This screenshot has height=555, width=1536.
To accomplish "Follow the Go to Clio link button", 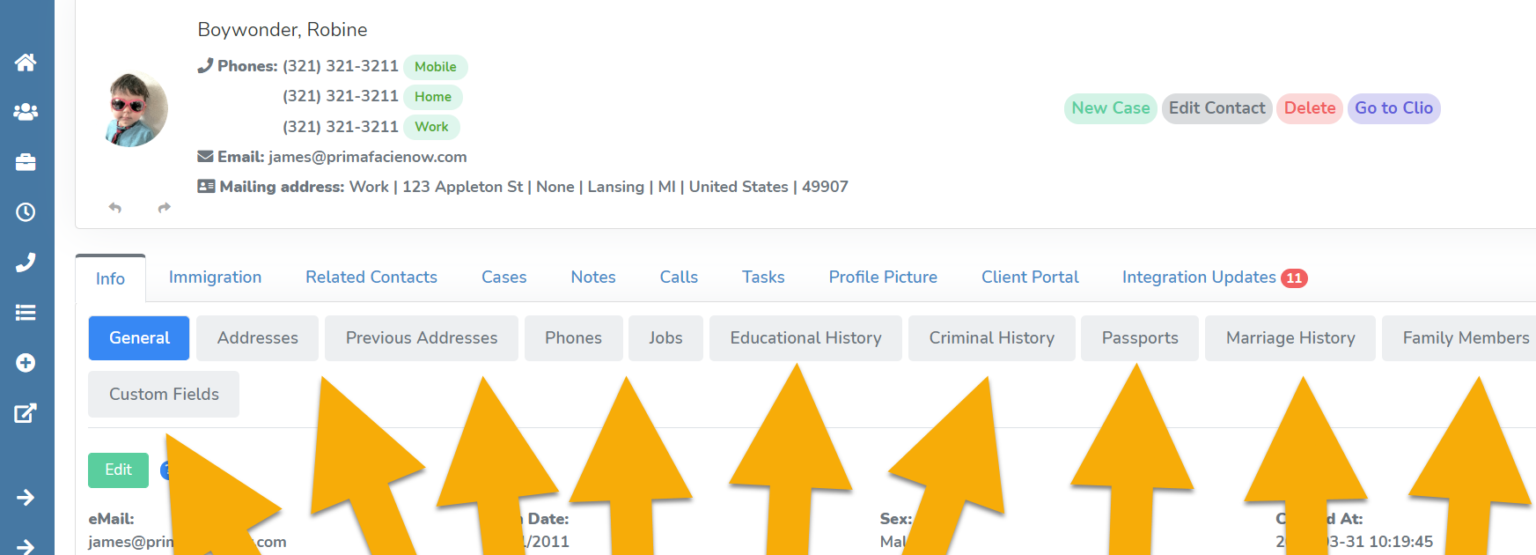I will 1393,108.
